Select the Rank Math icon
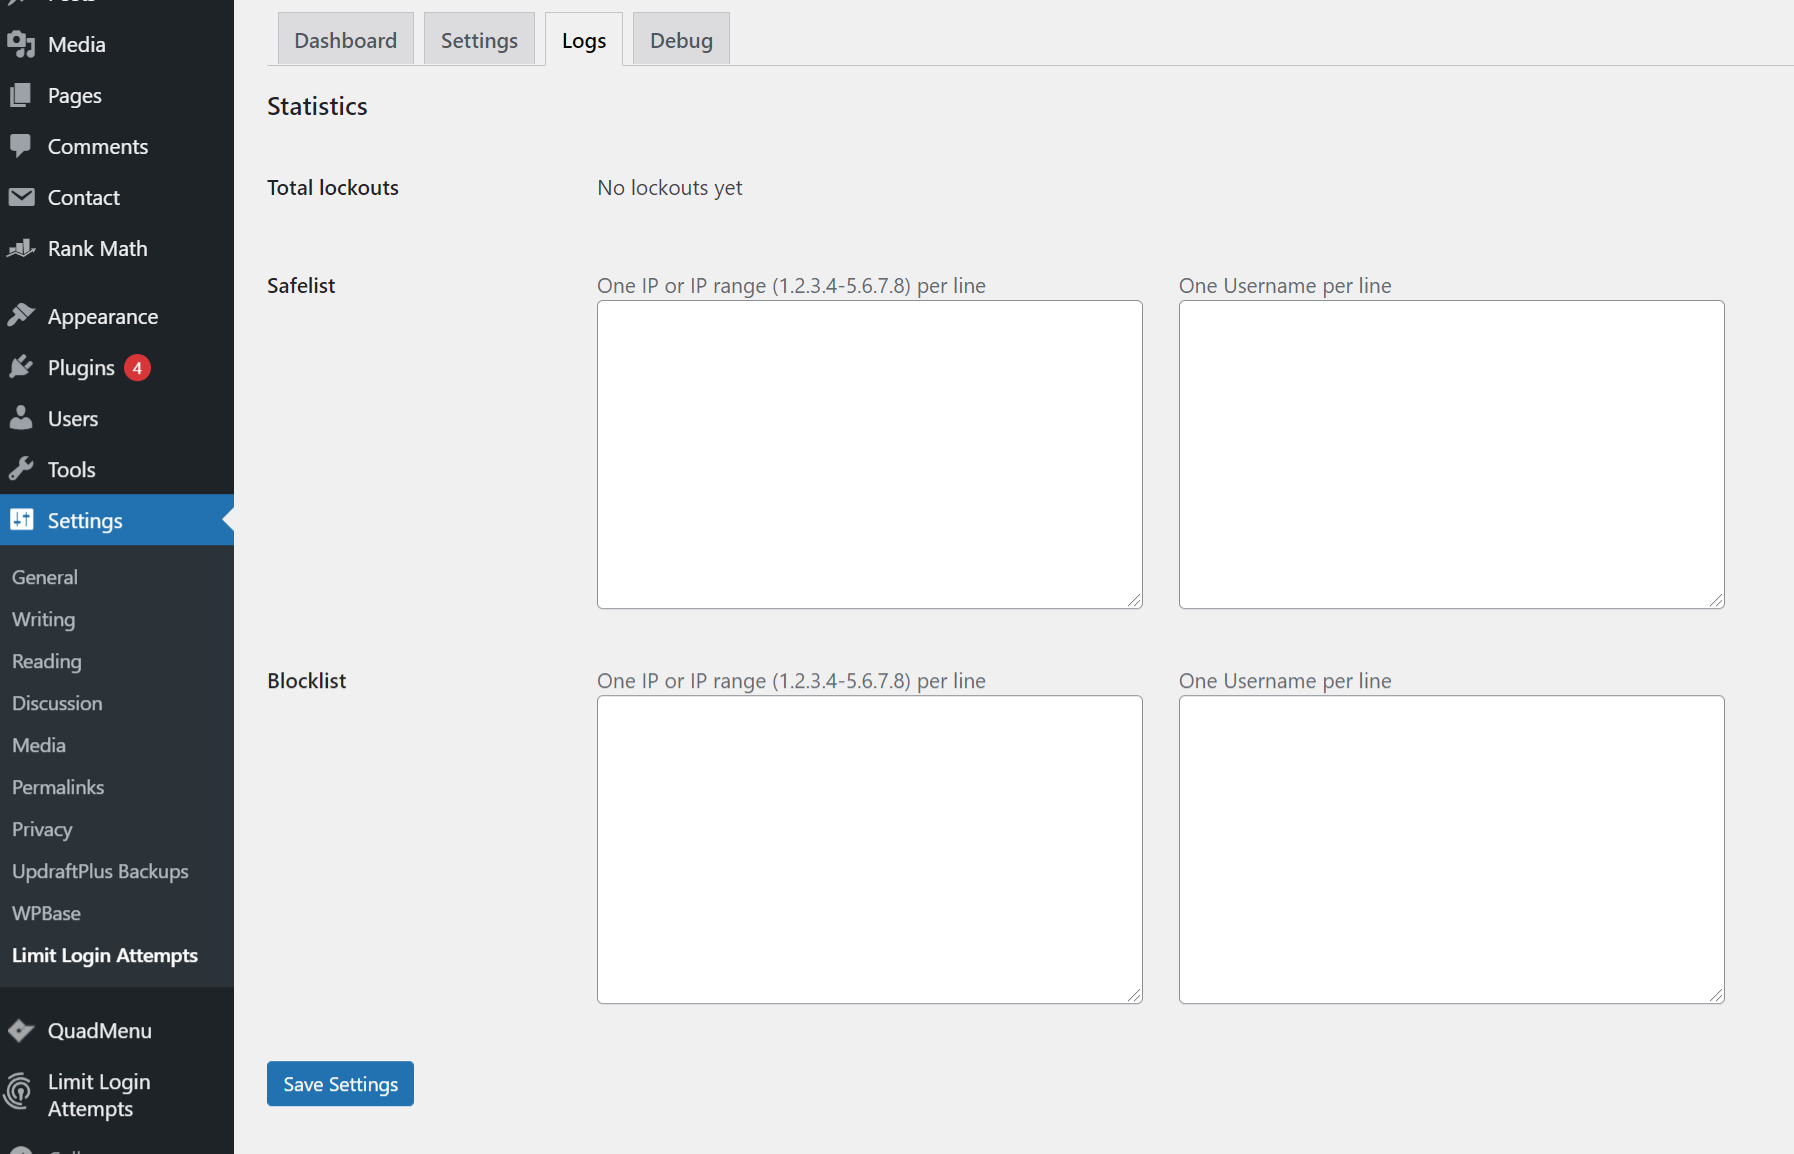This screenshot has width=1794, height=1154. click(22, 248)
